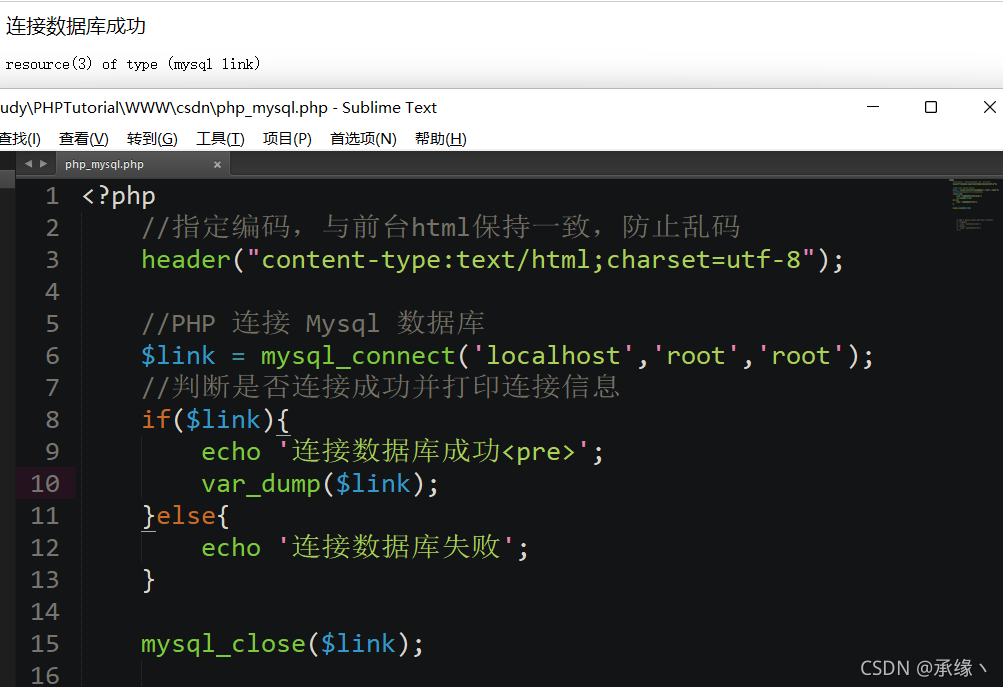Click line number 1 in gutter

[x=52, y=196]
